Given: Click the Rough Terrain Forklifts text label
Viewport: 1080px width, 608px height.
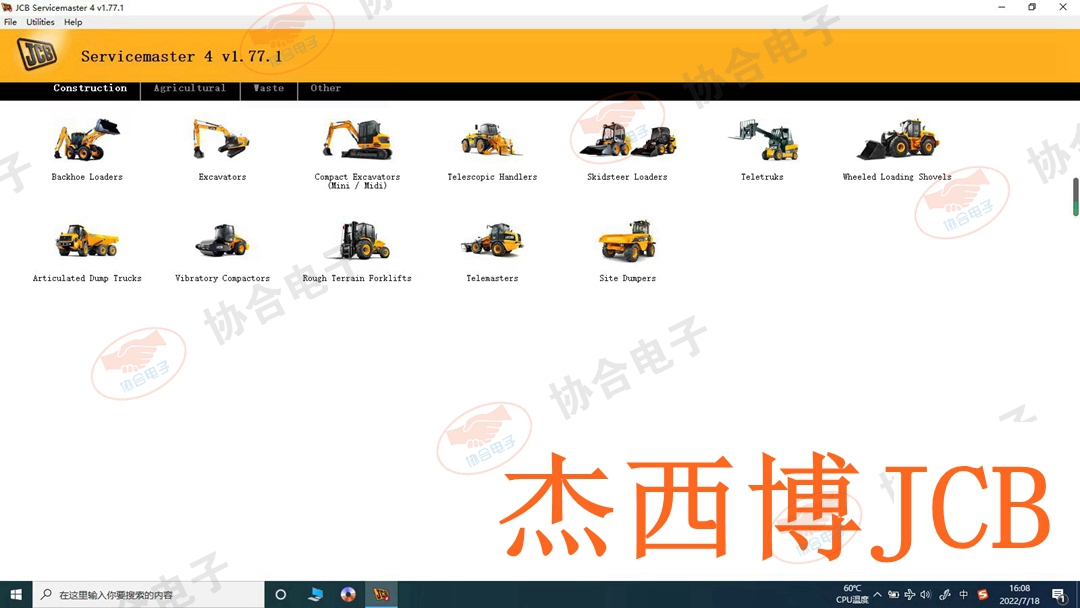Looking at the screenshot, I should 357,278.
